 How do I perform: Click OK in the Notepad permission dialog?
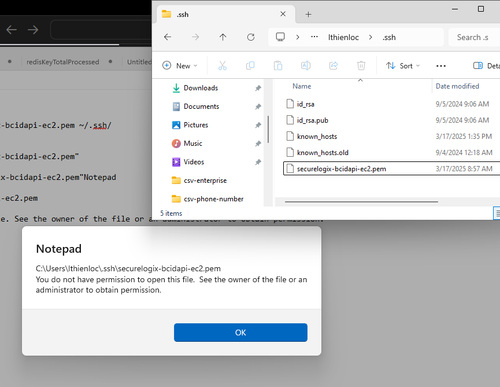pos(240,332)
